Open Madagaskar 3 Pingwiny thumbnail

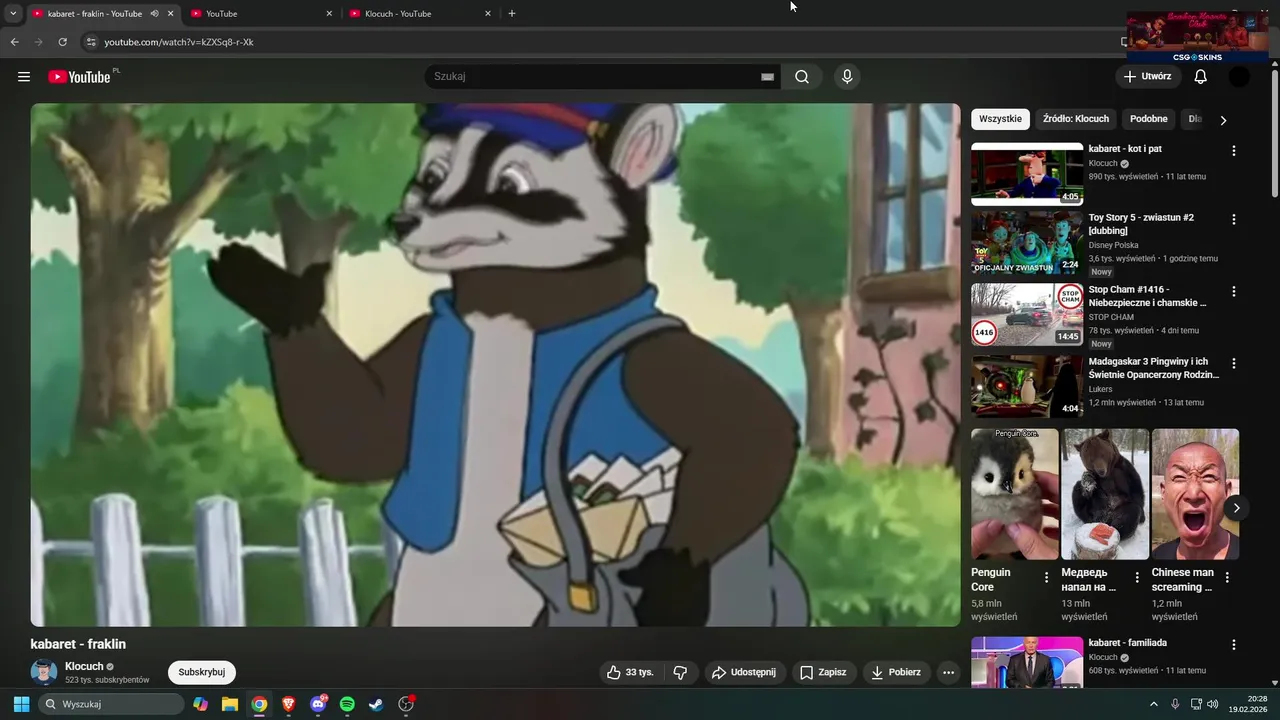pyautogui.click(x=1027, y=387)
